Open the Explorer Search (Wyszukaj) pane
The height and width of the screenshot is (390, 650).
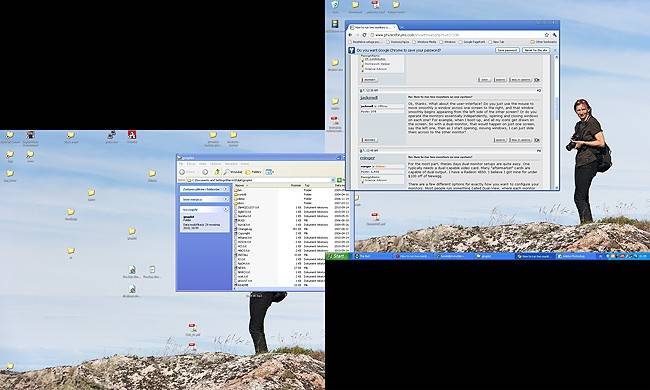[x=233, y=172]
